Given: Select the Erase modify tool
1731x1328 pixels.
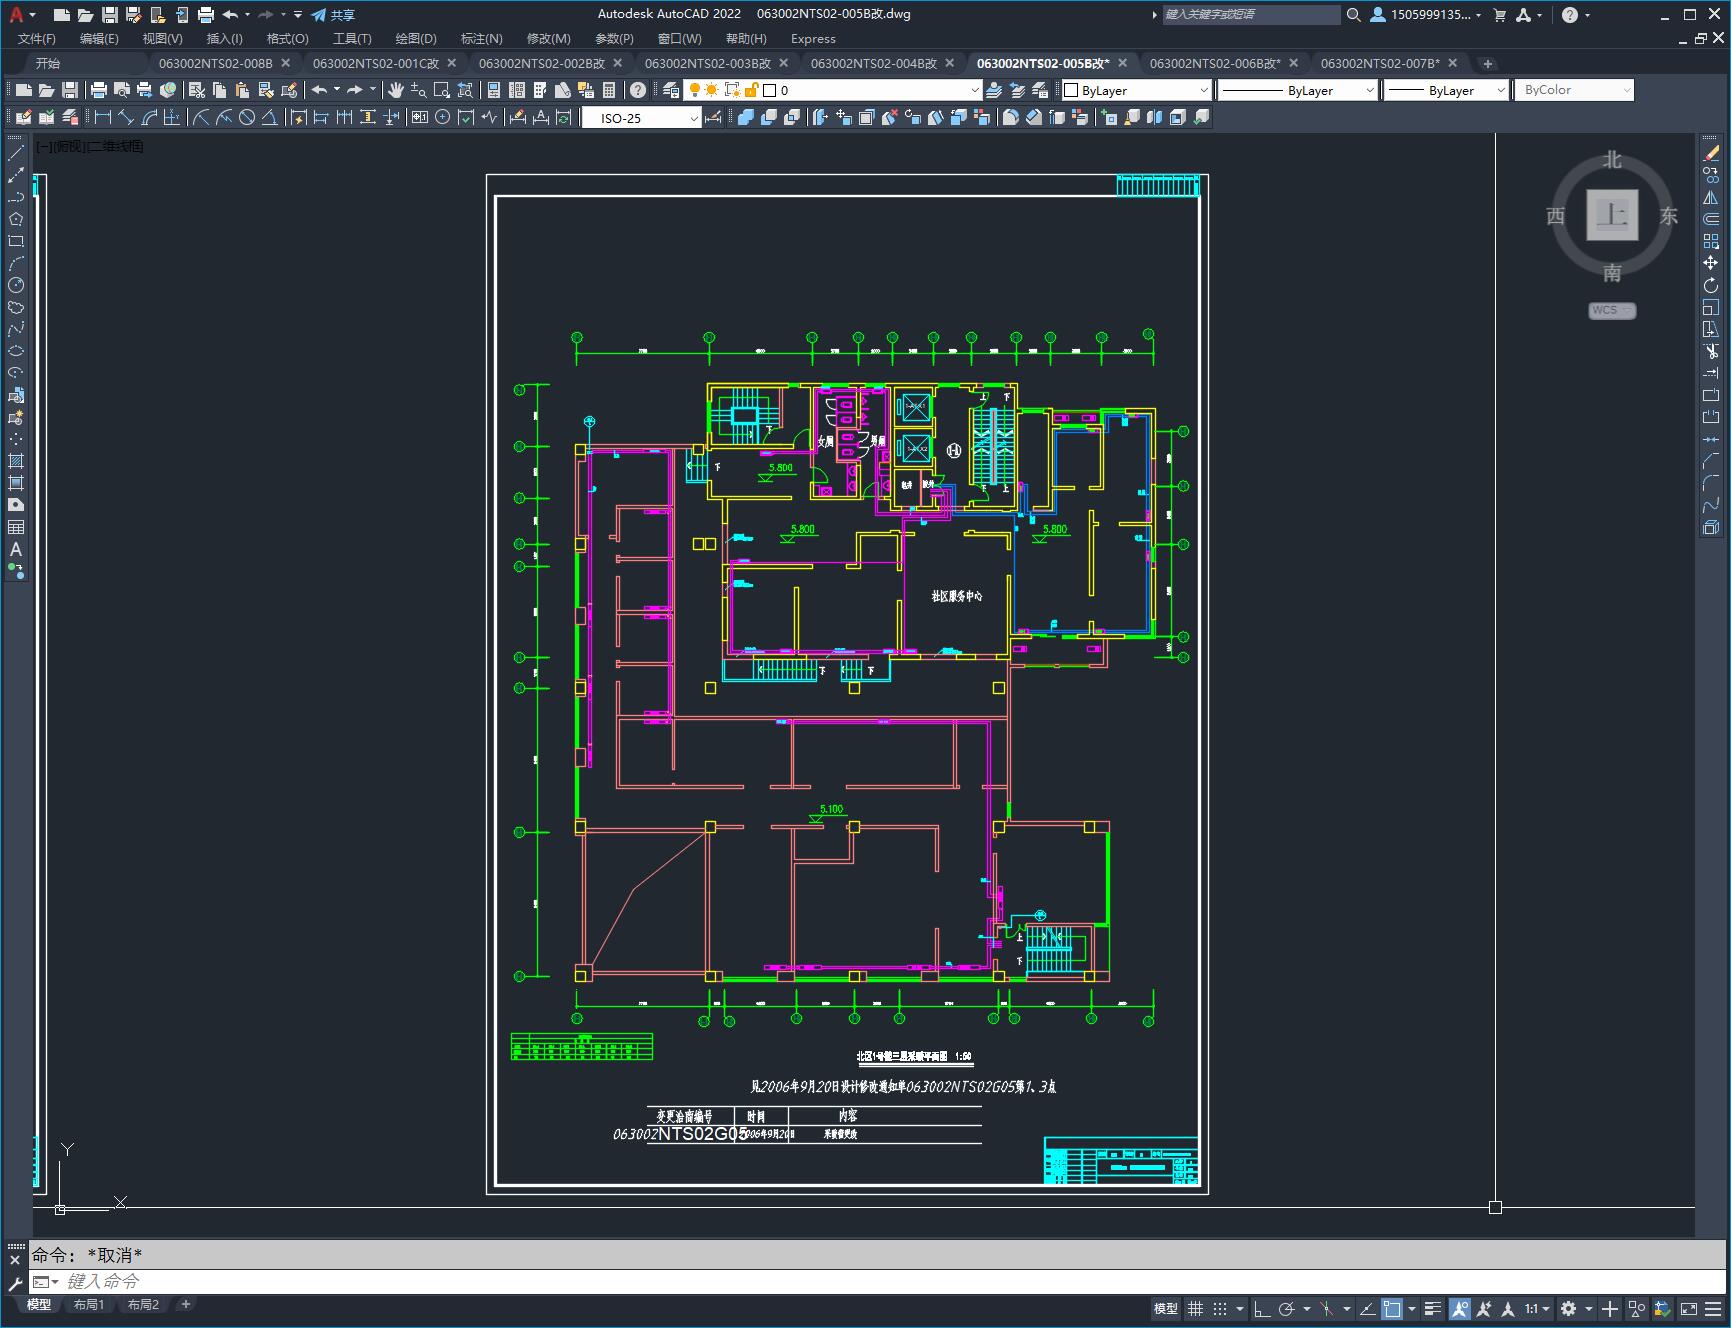Looking at the screenshot, I should (1711, 153).
